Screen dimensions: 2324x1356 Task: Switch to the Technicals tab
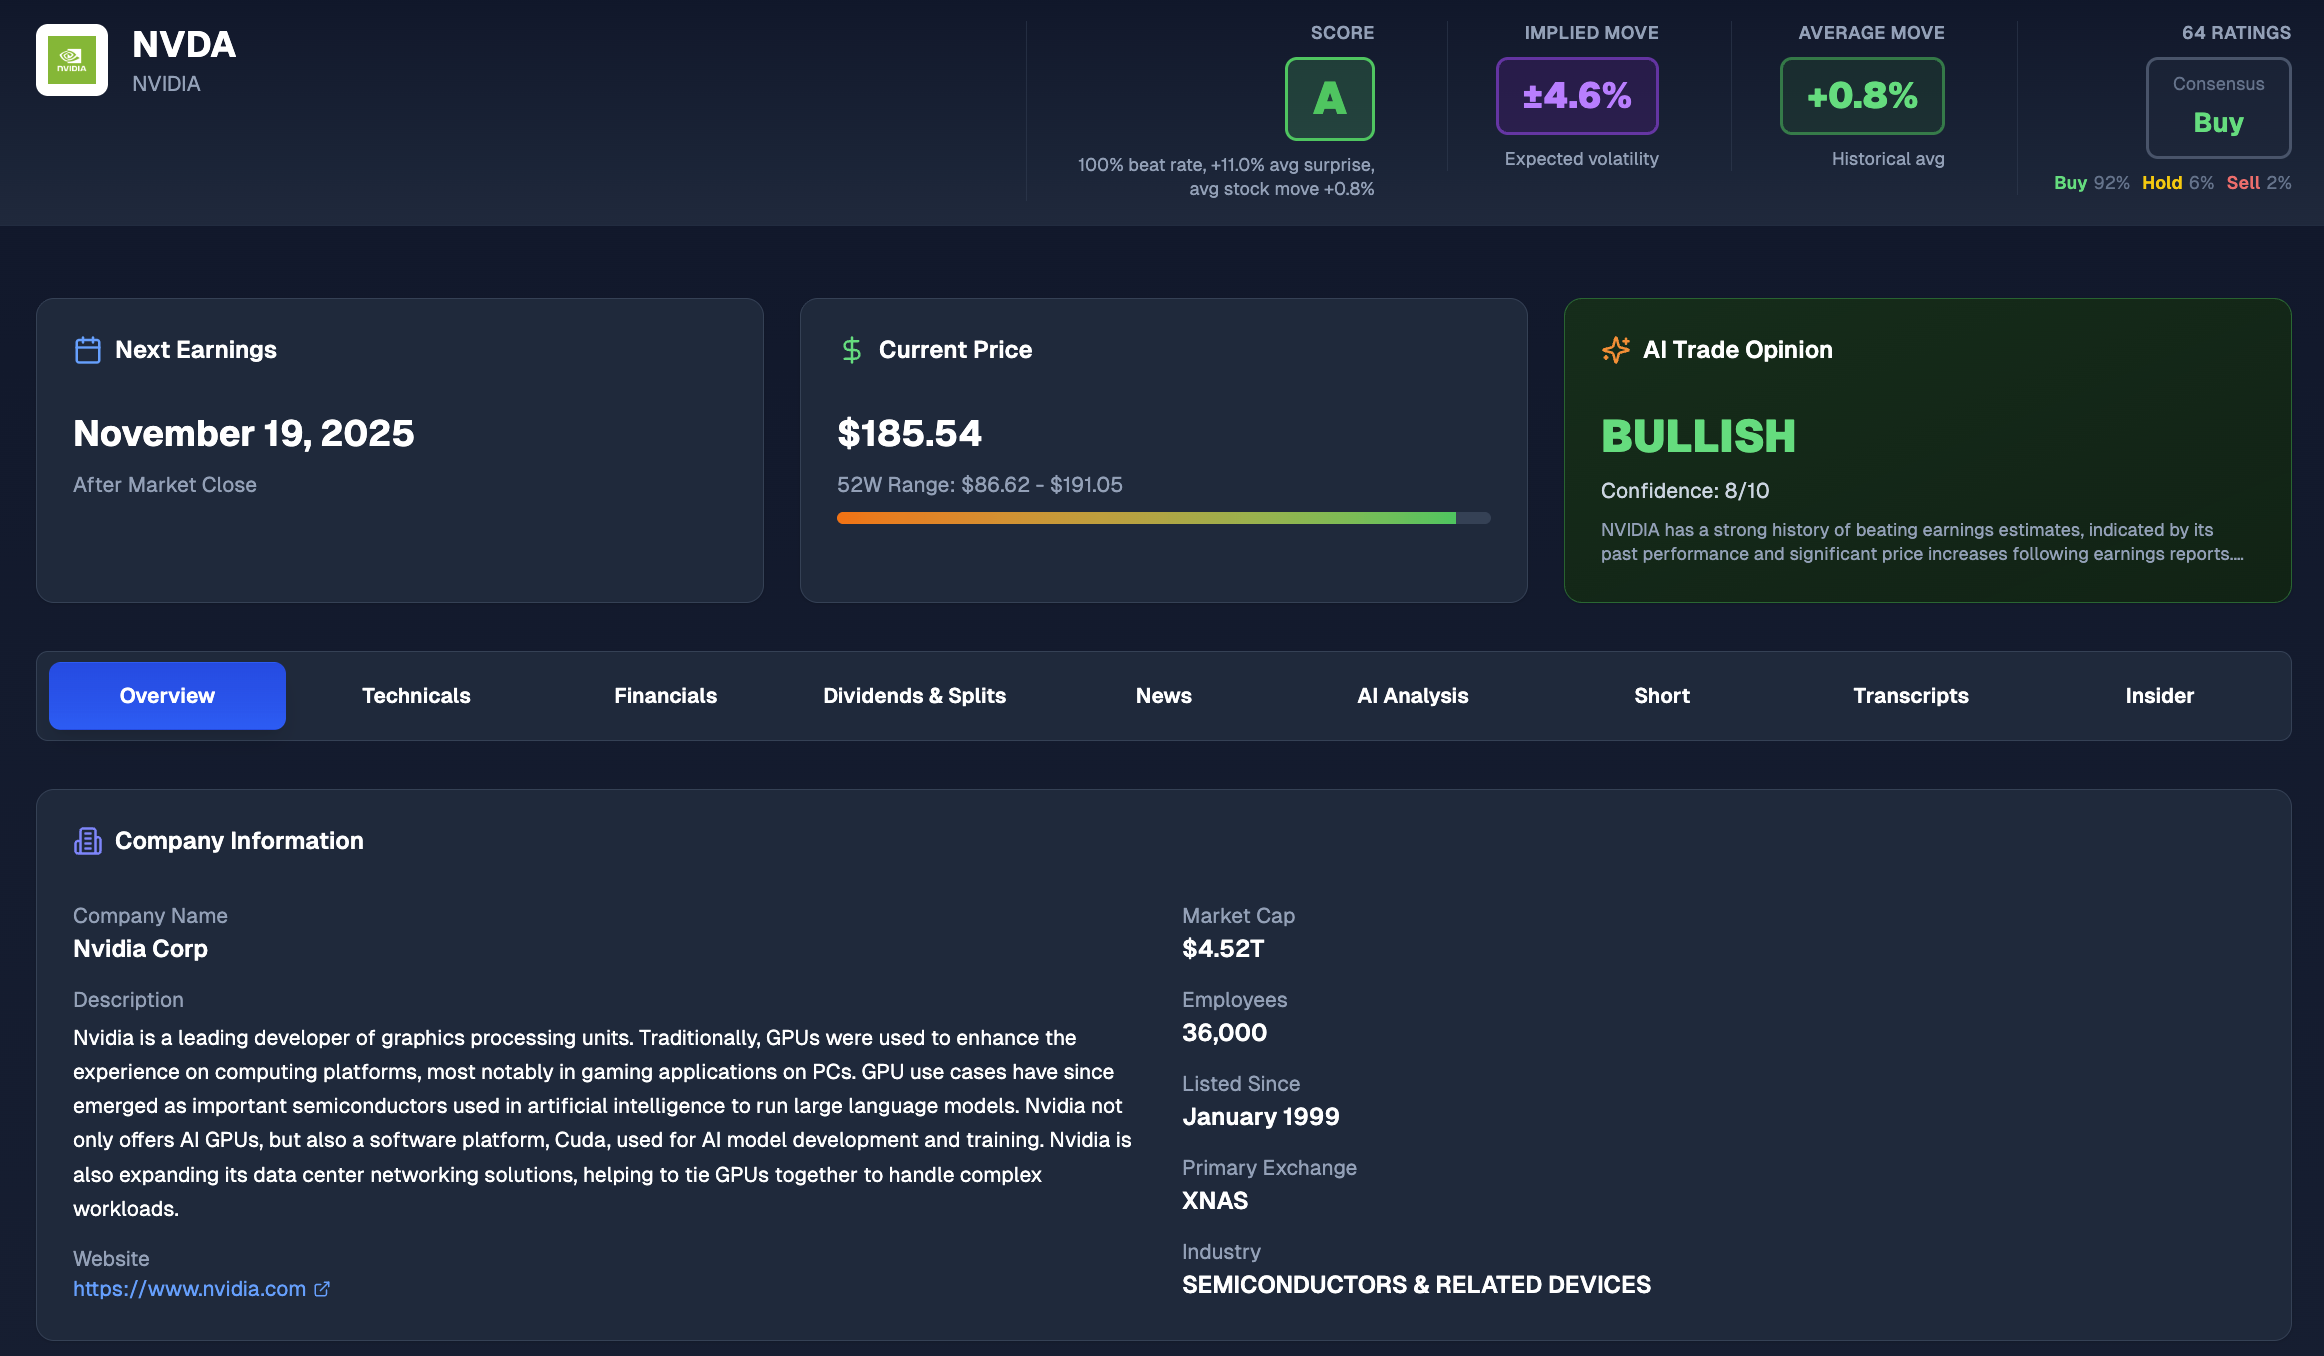point(416,695)
